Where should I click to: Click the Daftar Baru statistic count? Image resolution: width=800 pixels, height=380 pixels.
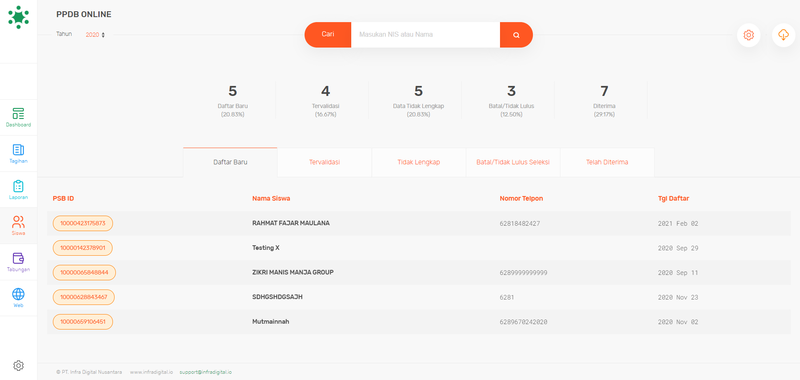coord(233,91)
